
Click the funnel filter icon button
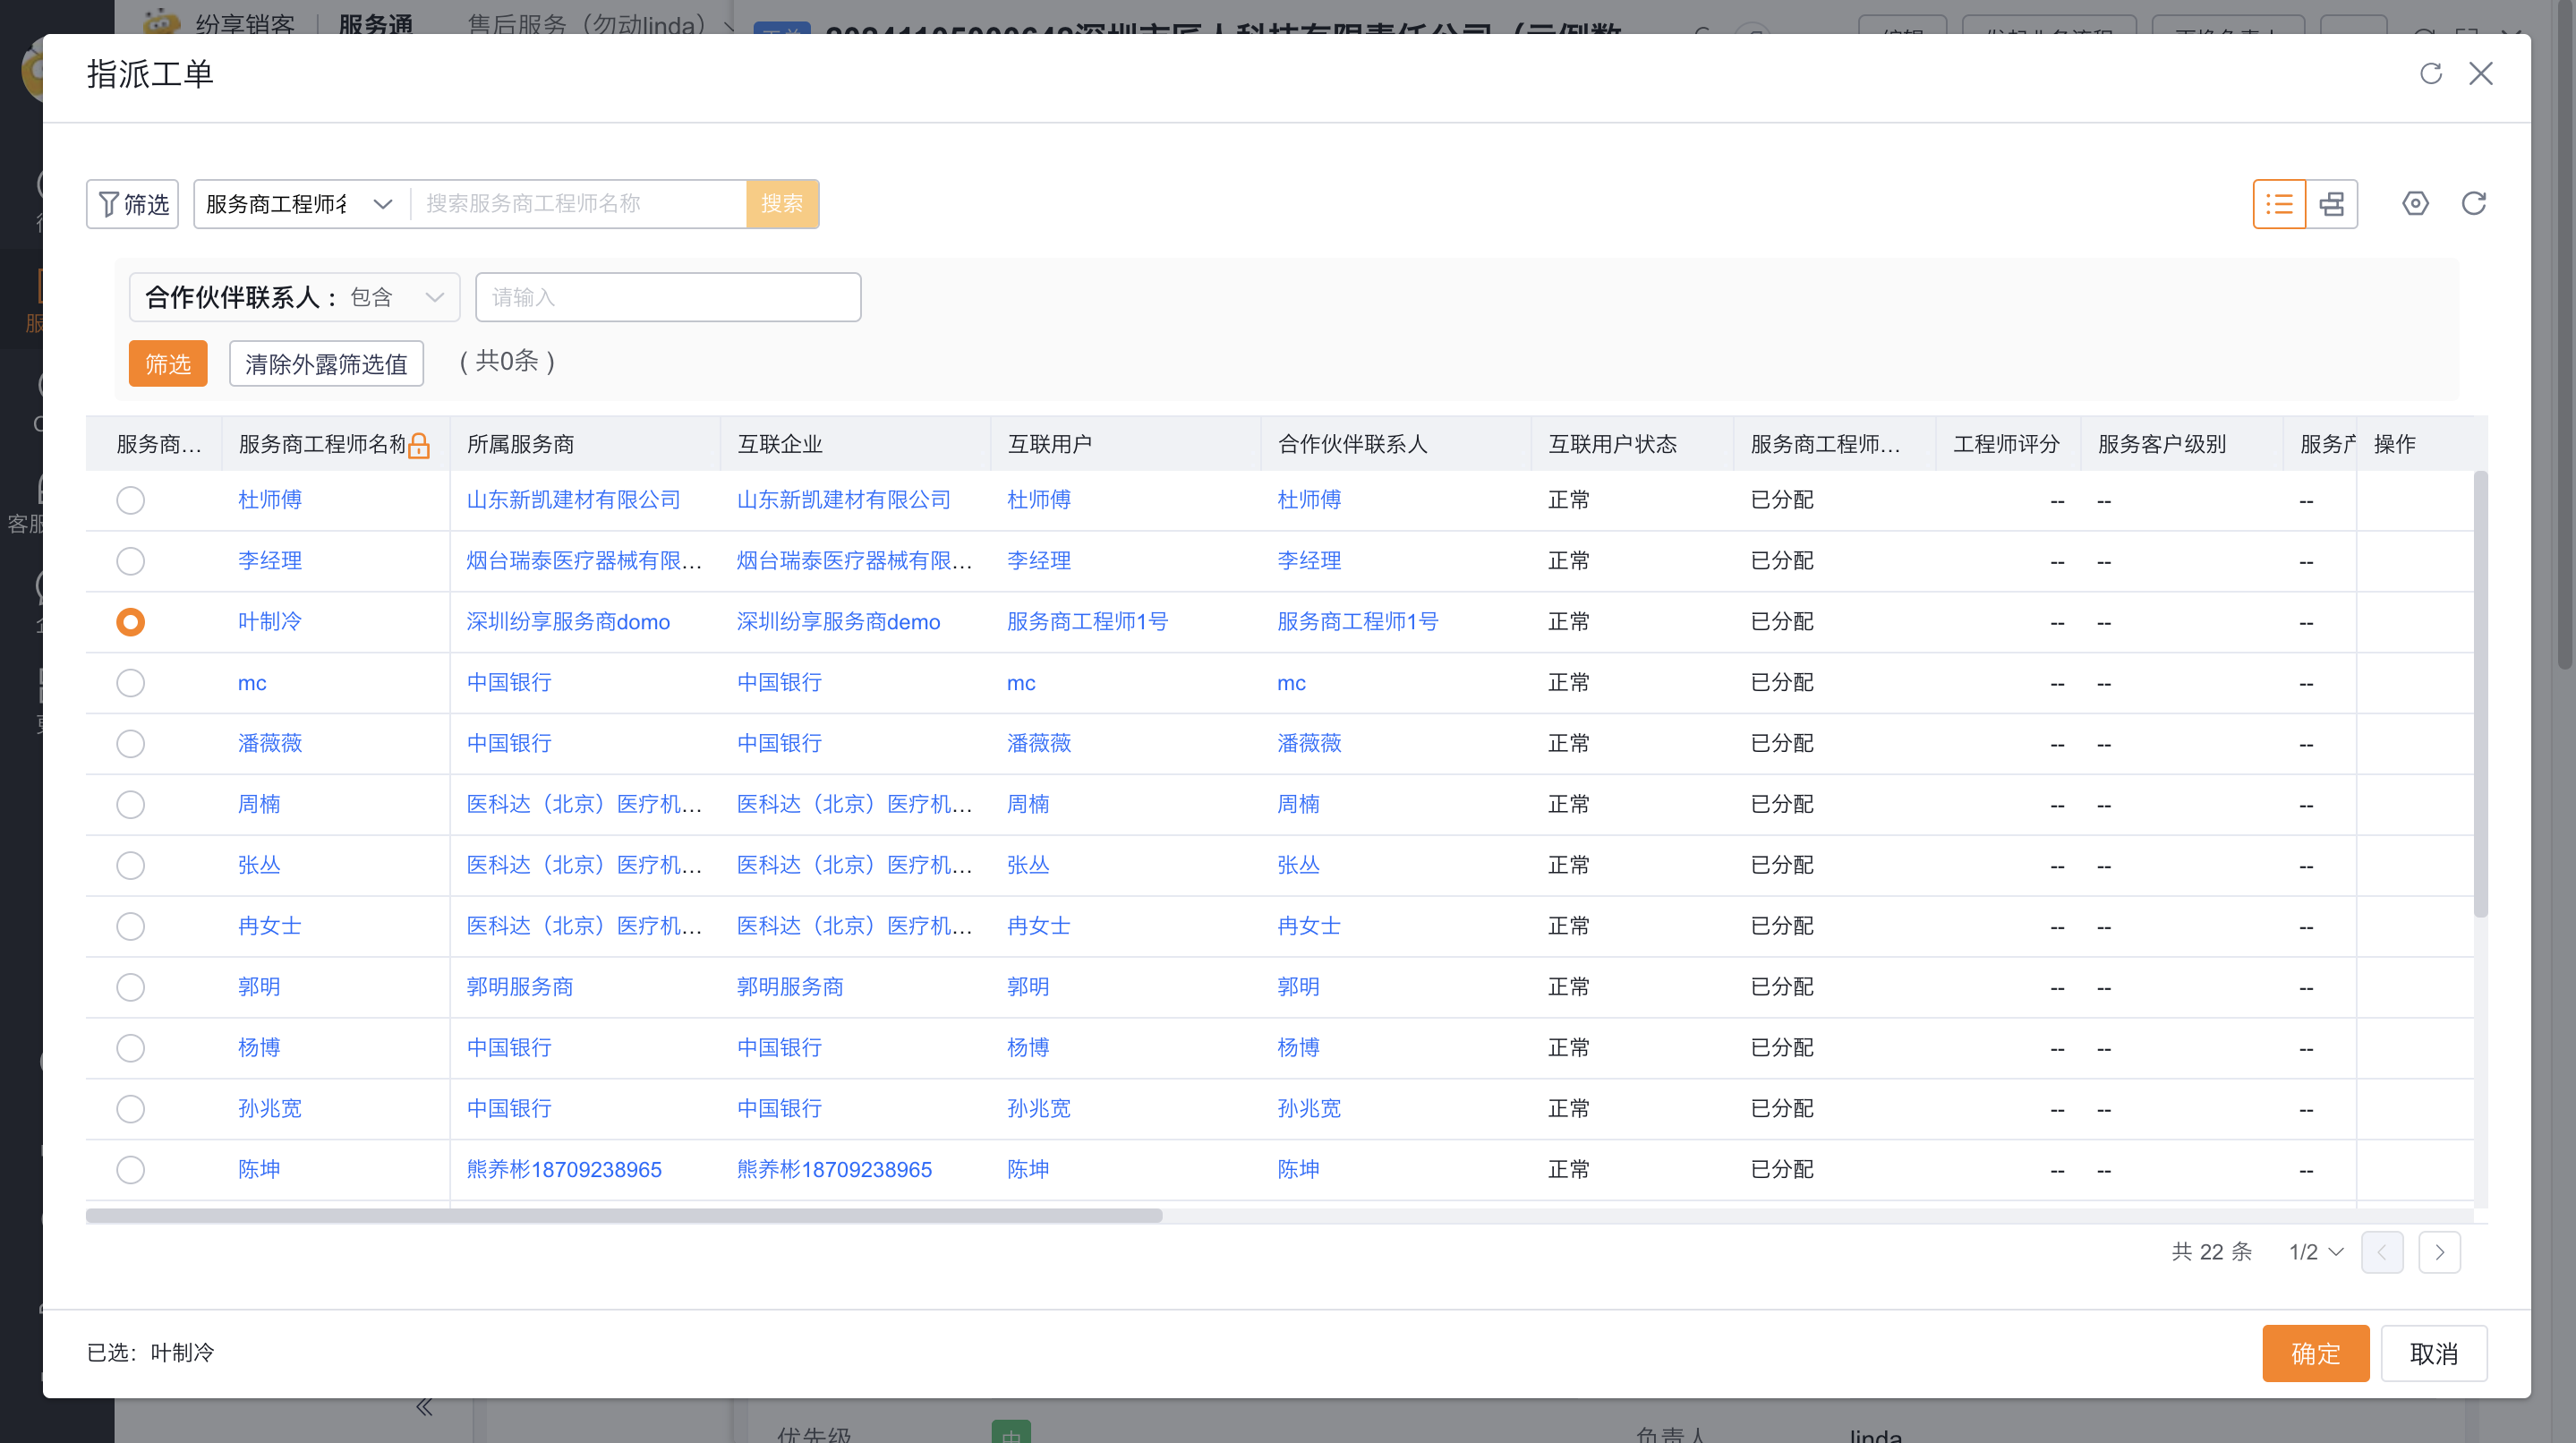click(132, 204)
